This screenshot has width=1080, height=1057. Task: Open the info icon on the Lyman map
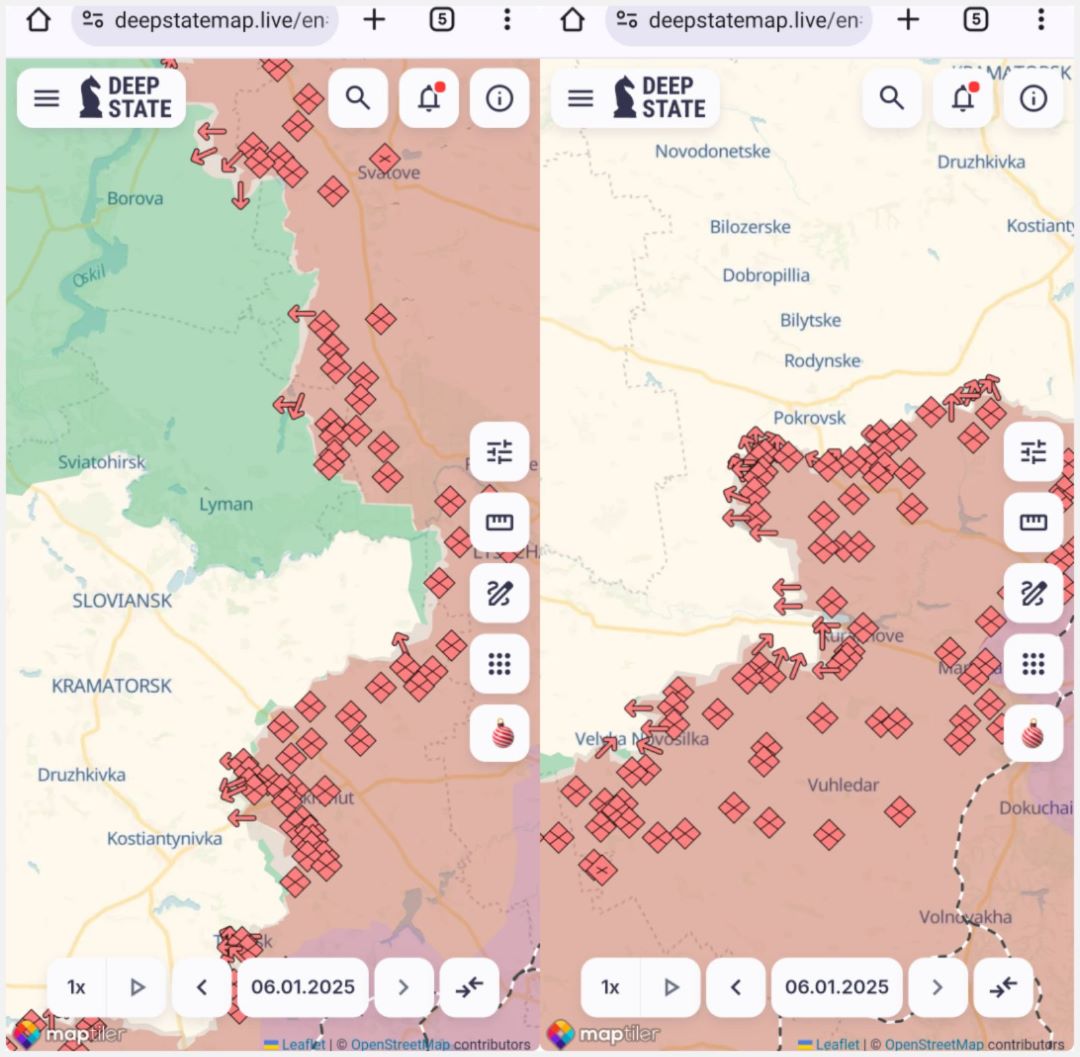point(499,98)
